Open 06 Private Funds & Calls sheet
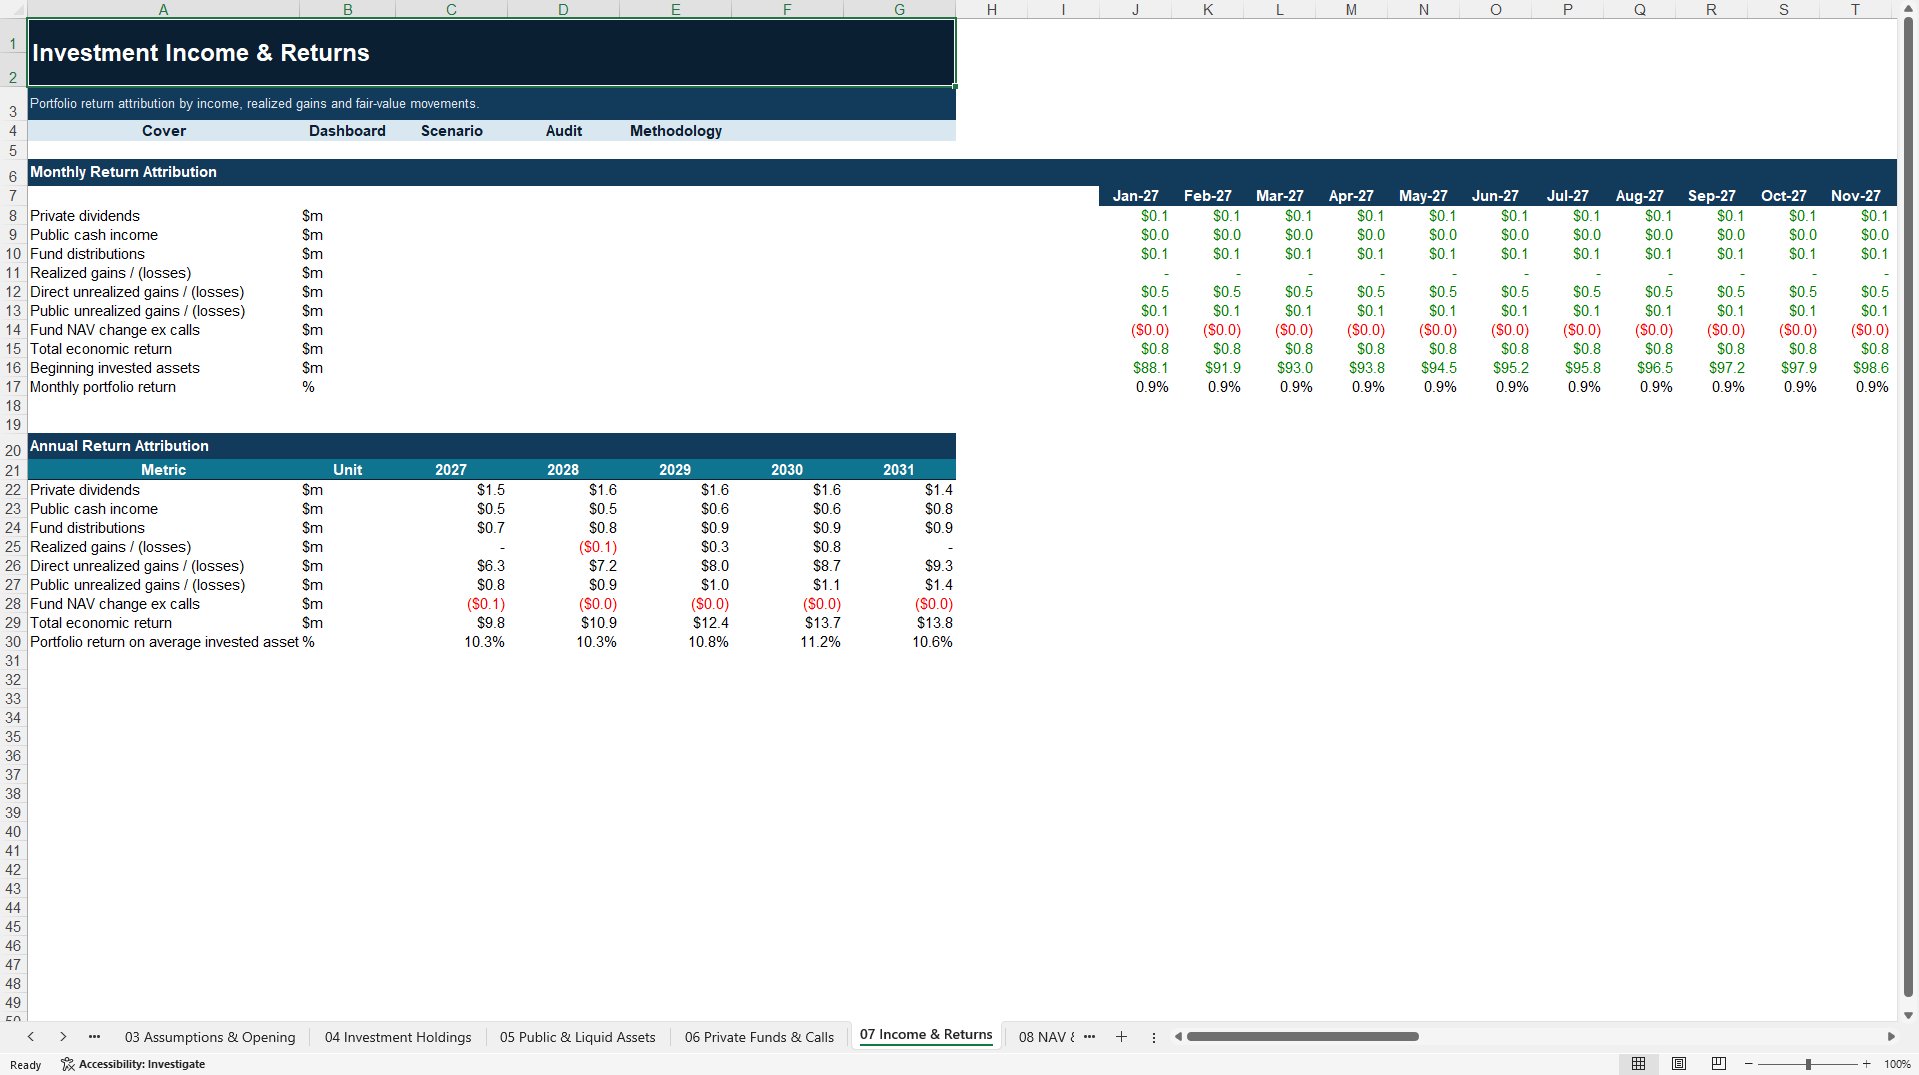 pyautogui.click(x=759, y=1037)
